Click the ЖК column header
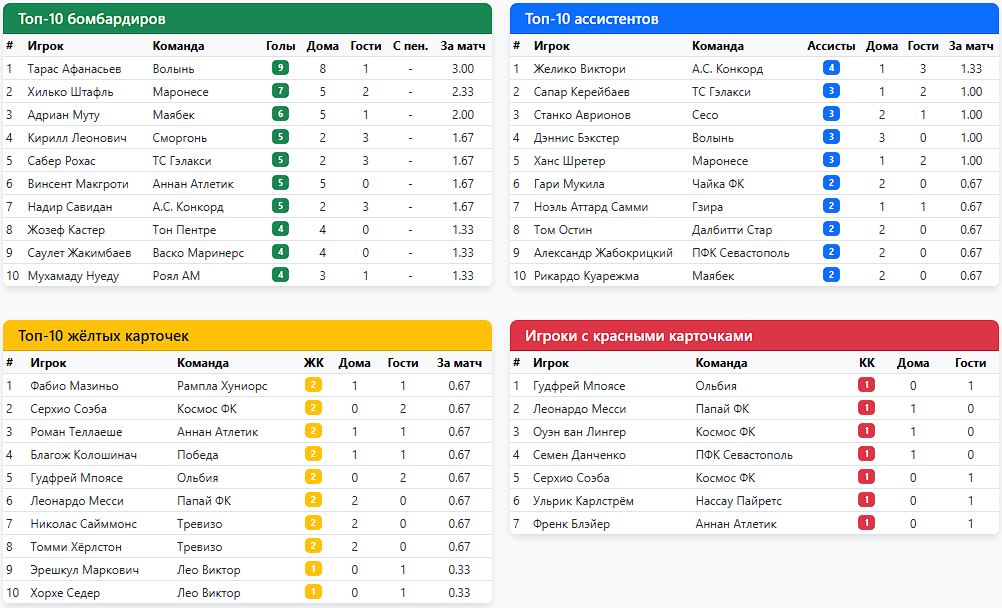Image resolution: width=1002 pixels, height=608 pixels. (313, 363)
